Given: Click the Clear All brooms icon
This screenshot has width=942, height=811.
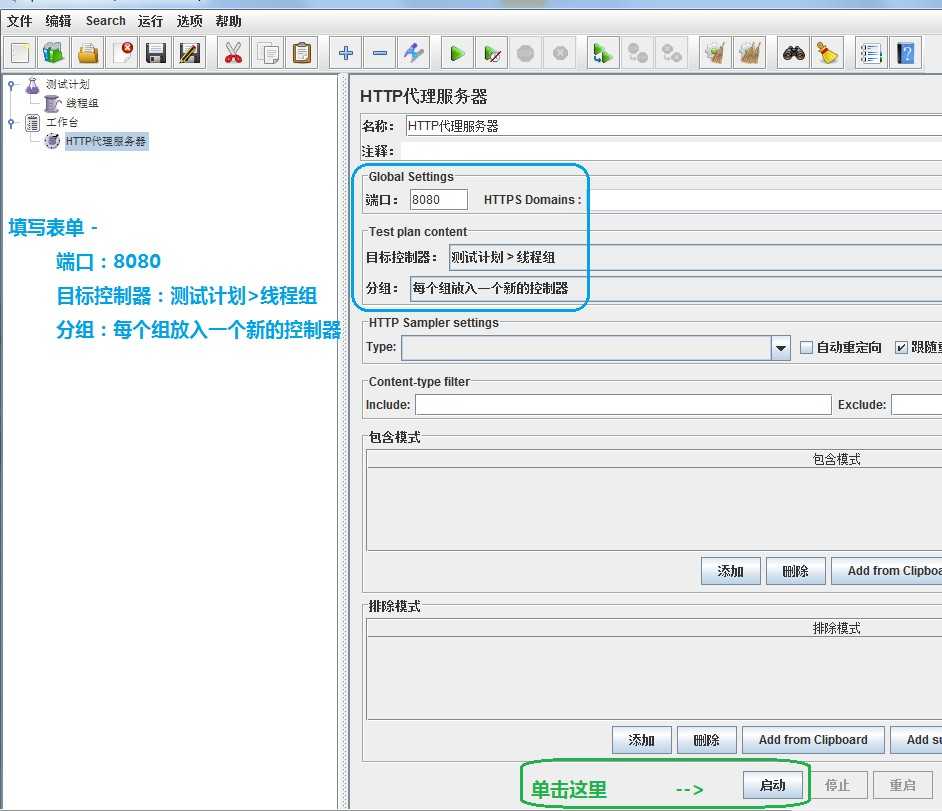Looking at the screenshot, I should point(749,53).
